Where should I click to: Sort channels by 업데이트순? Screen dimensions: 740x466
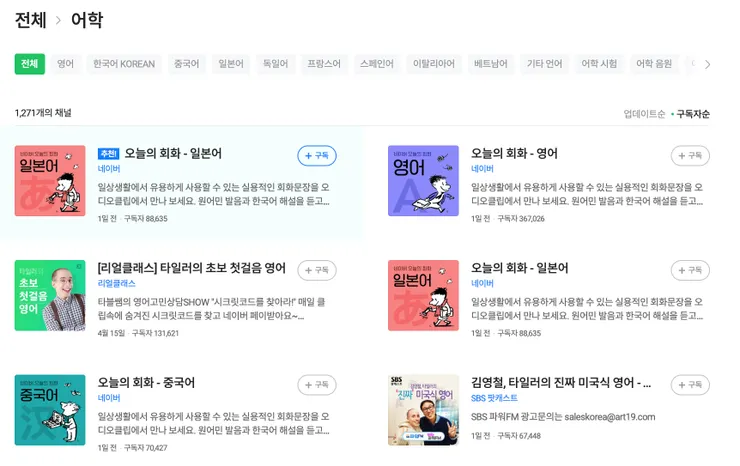pos(644,114)
